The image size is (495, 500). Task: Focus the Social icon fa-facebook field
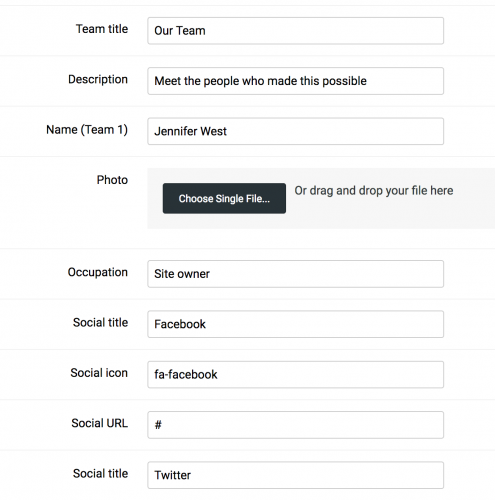coord(295,374)
